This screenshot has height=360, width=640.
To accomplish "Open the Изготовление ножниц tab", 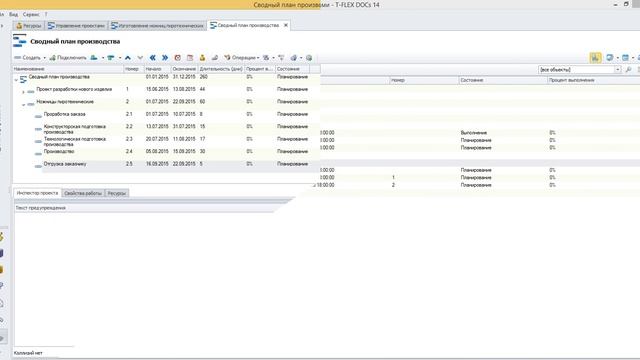I will (157, 26).
